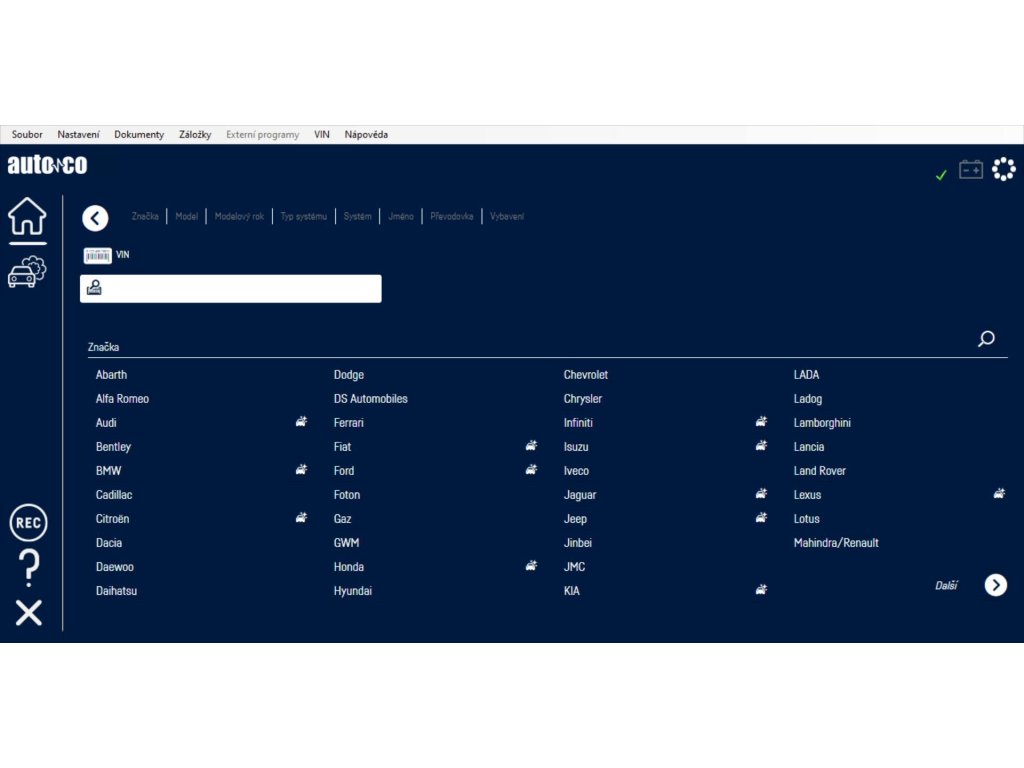Click the car icon next to Jeep
1024x768 pixels.
click(x=761, y=518)
